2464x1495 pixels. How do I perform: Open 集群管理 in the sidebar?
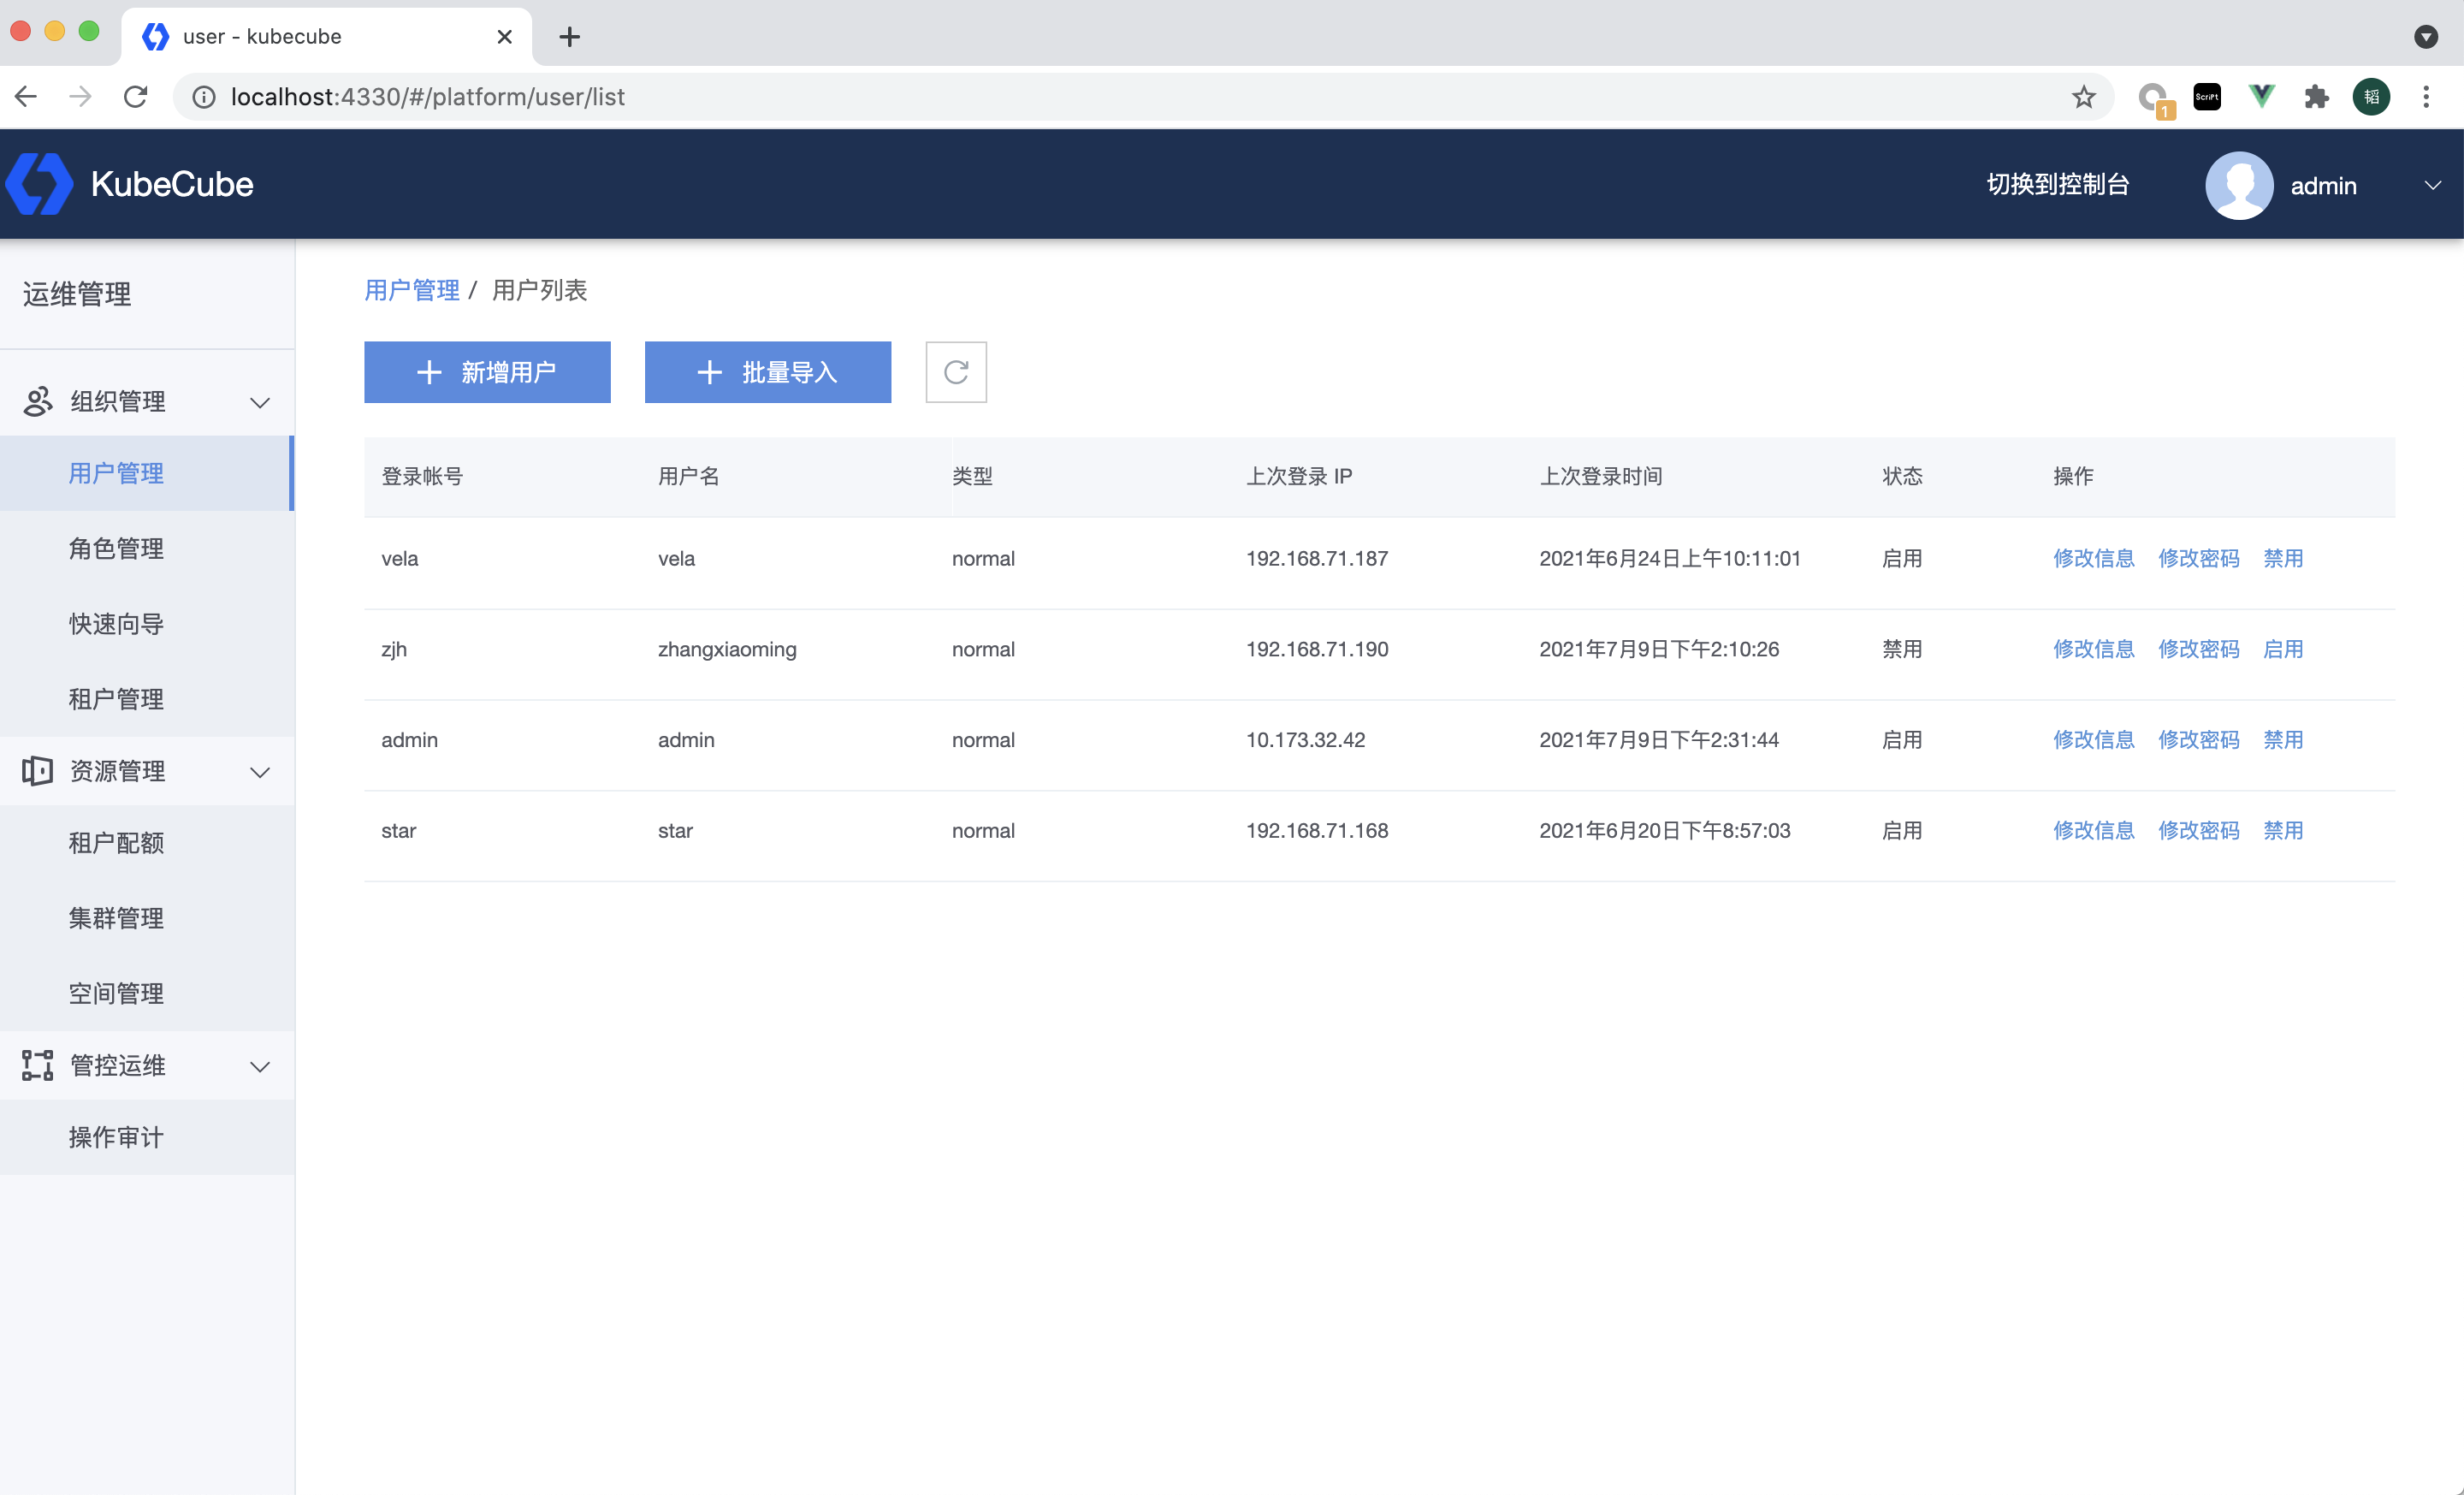click(147, 918)
